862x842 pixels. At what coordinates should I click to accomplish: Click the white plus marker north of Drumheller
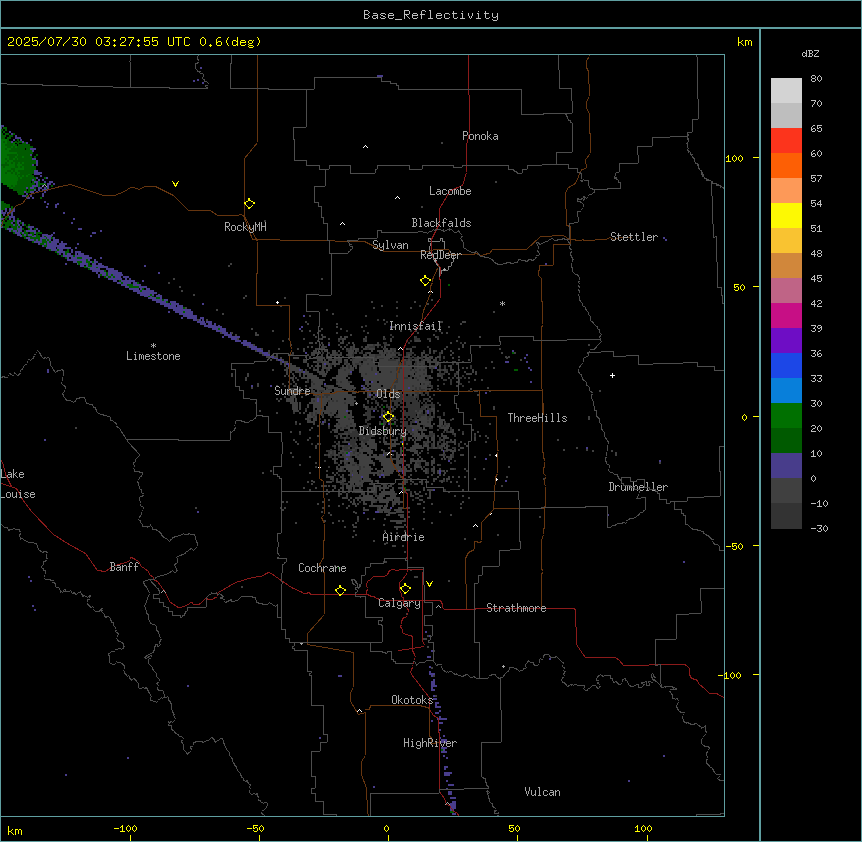pyautogui.click(x=612, y=375)
